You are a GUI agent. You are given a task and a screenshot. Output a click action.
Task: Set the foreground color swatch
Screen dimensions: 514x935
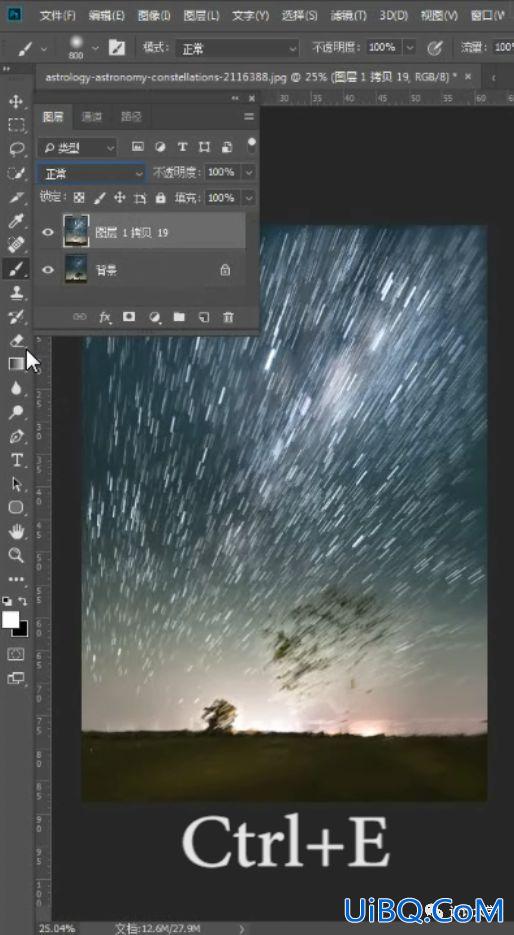coord(10,620)
